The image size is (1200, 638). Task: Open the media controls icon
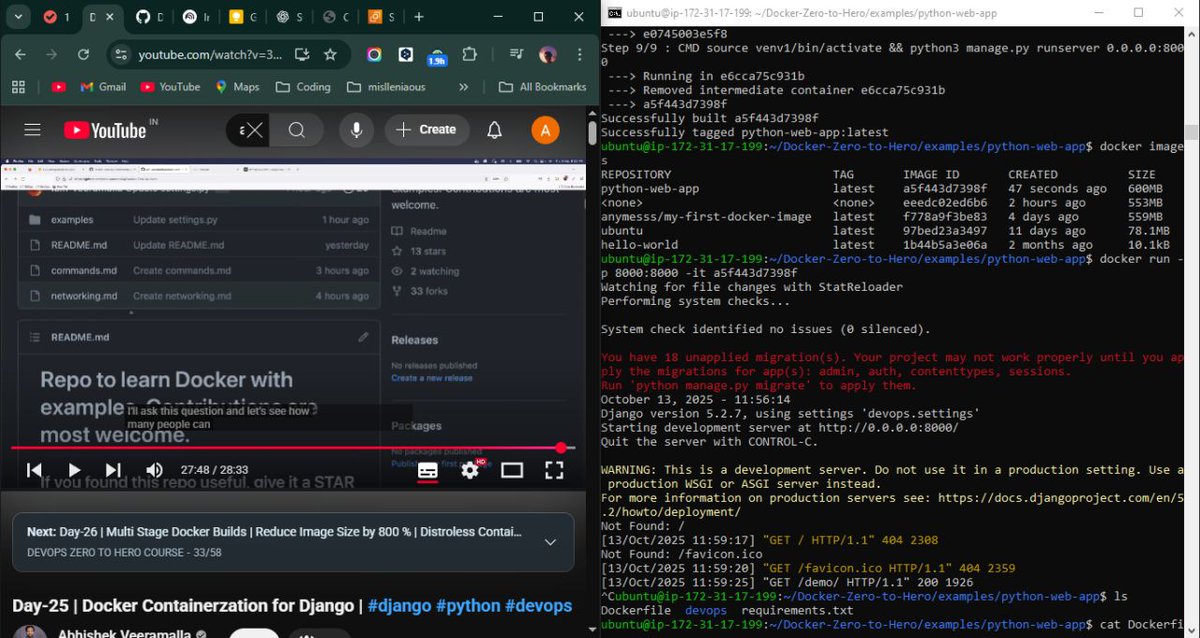pyautogui.click(x=516, y=54)
